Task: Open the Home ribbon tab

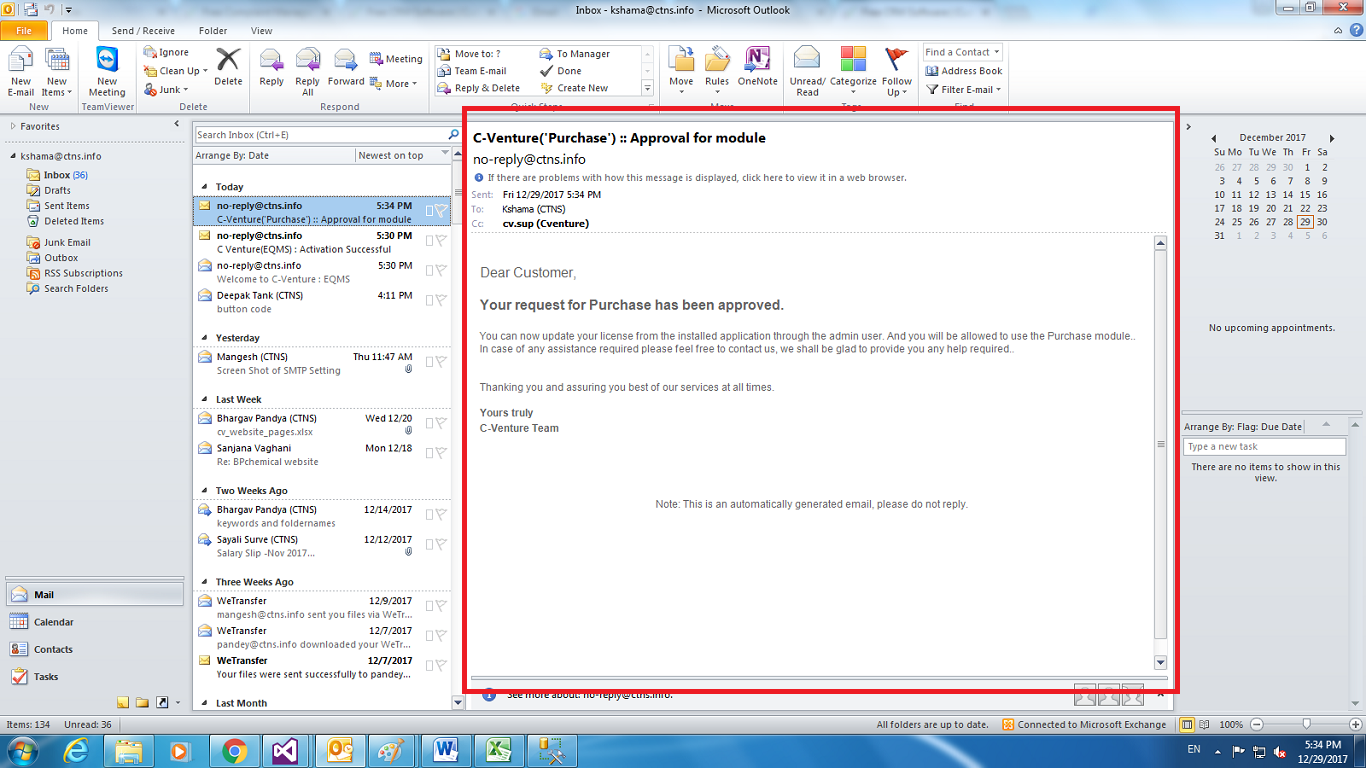Action: point(75,31)
